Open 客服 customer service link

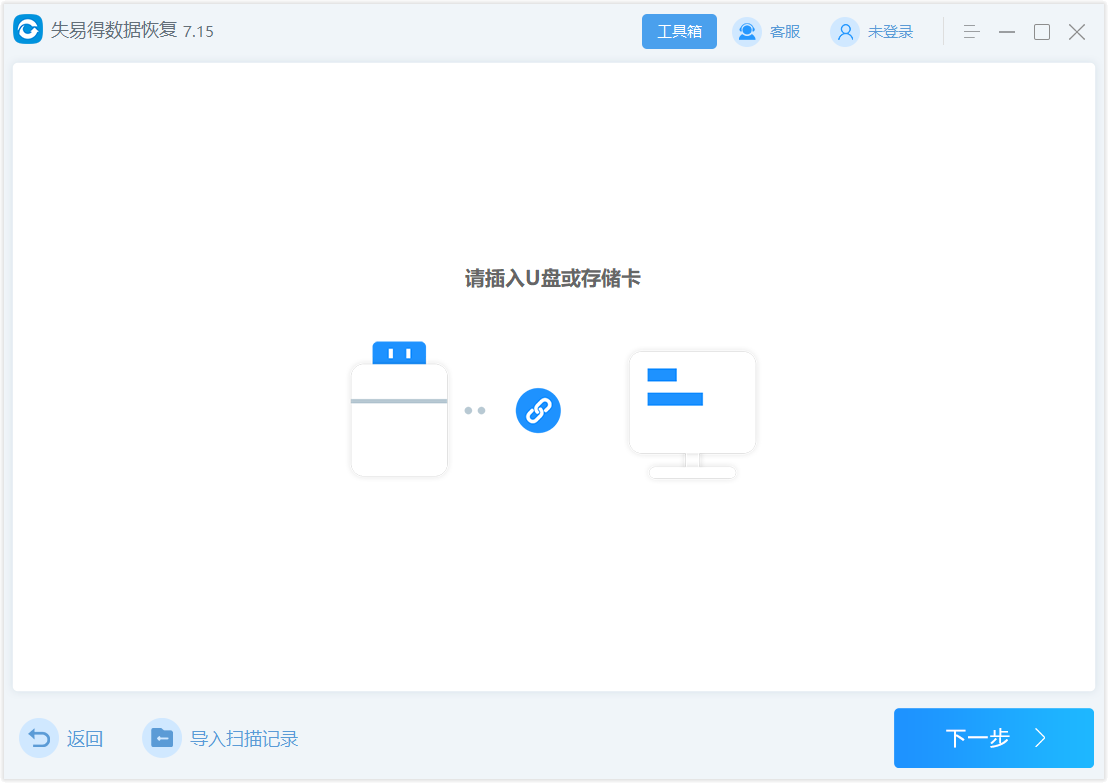pyautogui.click(x=784, y=32)
